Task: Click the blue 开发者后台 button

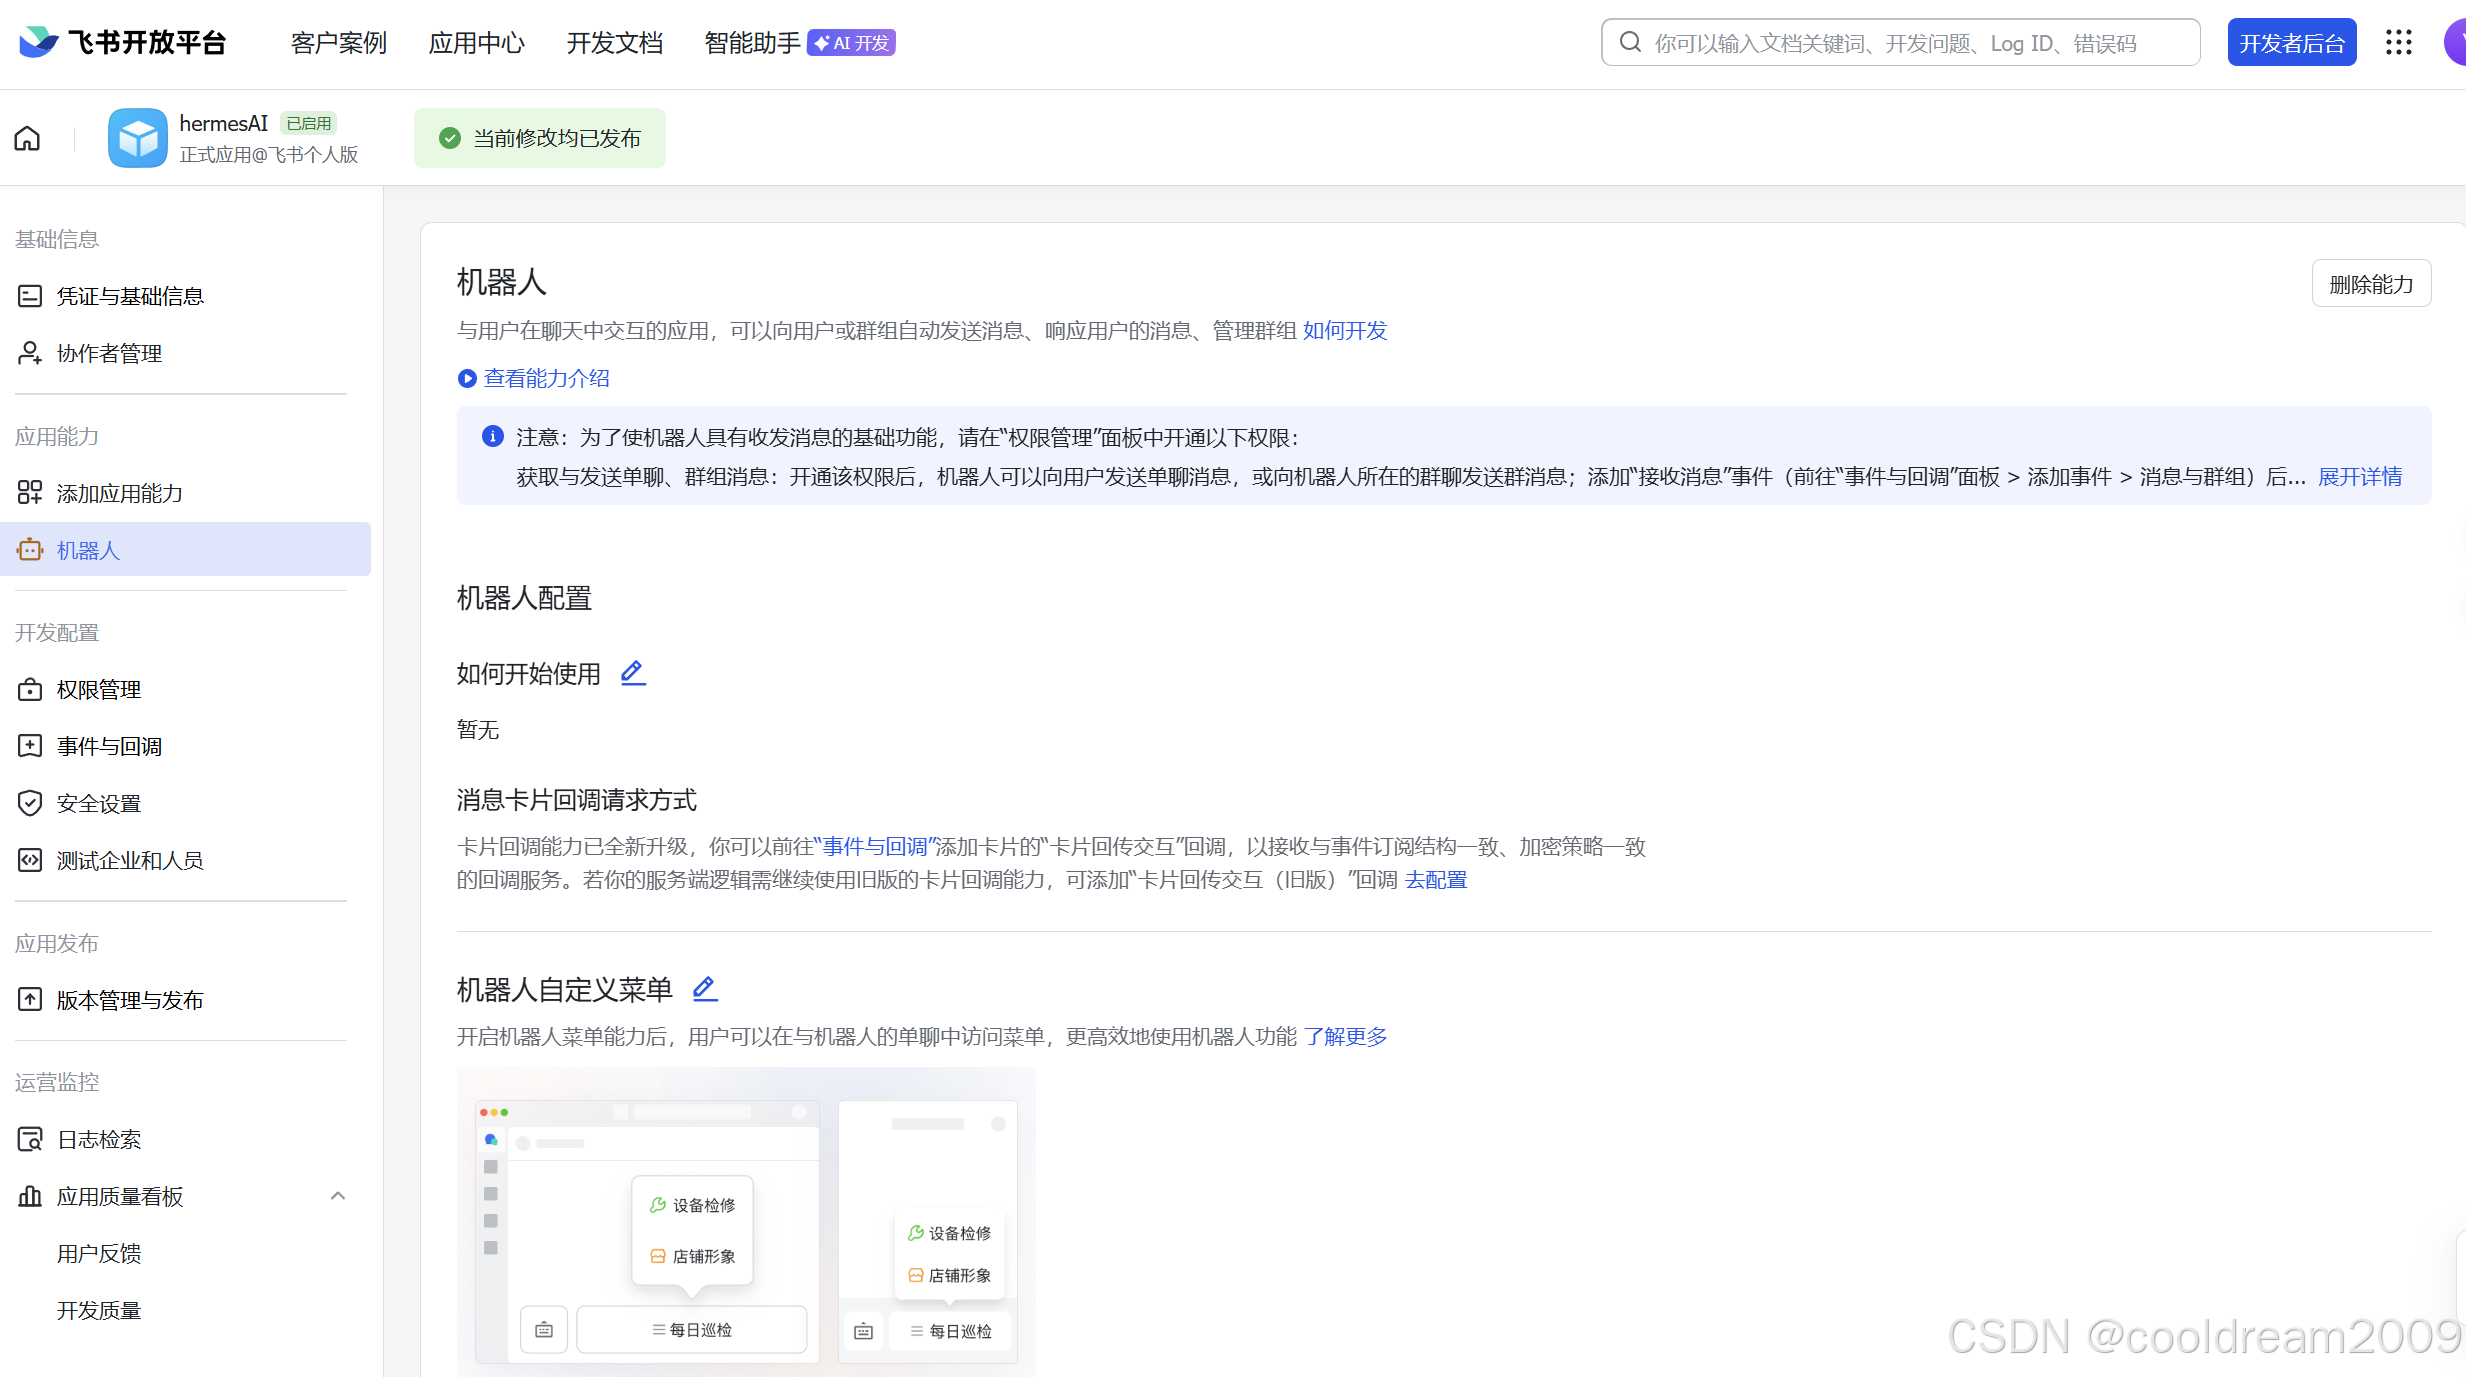Action: click(2291, 43)
